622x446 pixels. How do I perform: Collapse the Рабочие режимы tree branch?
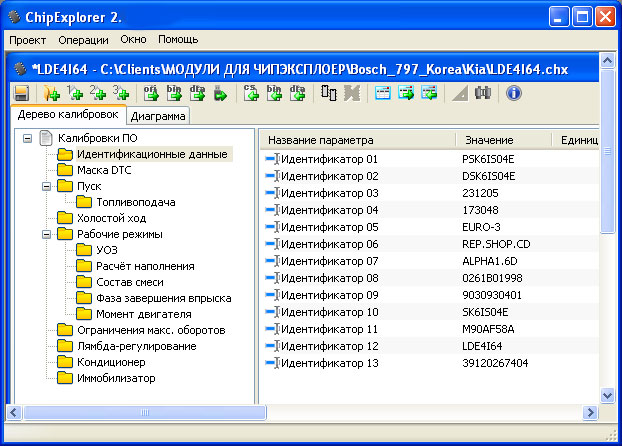pos(45,234)
